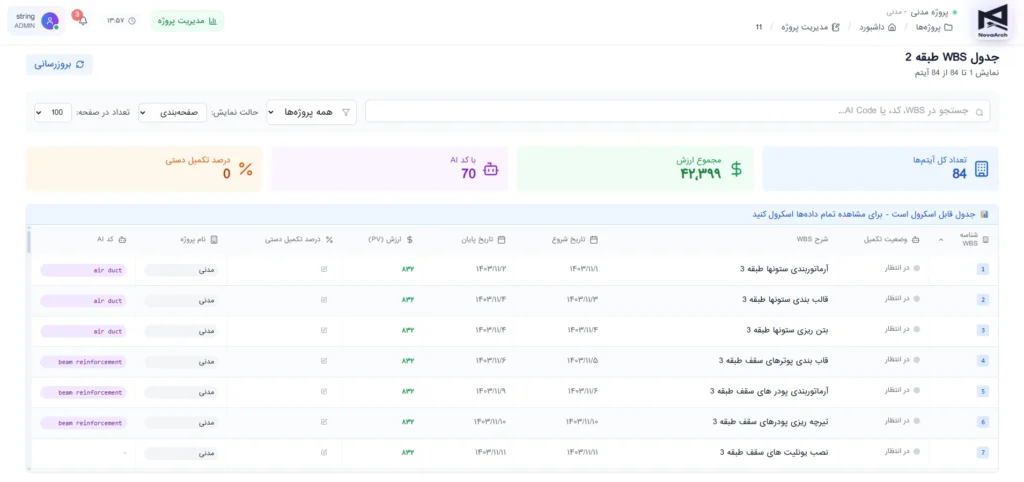The width and height of the screenshot is (1024, 482).
Task: Click the total items calculator icon
Action: [981, 170]
